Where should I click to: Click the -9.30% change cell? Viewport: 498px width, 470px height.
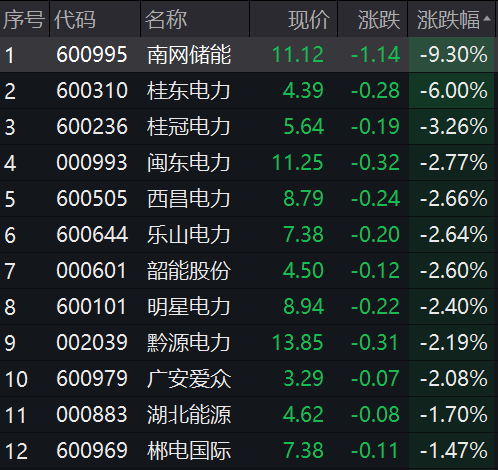pos(453,54)
